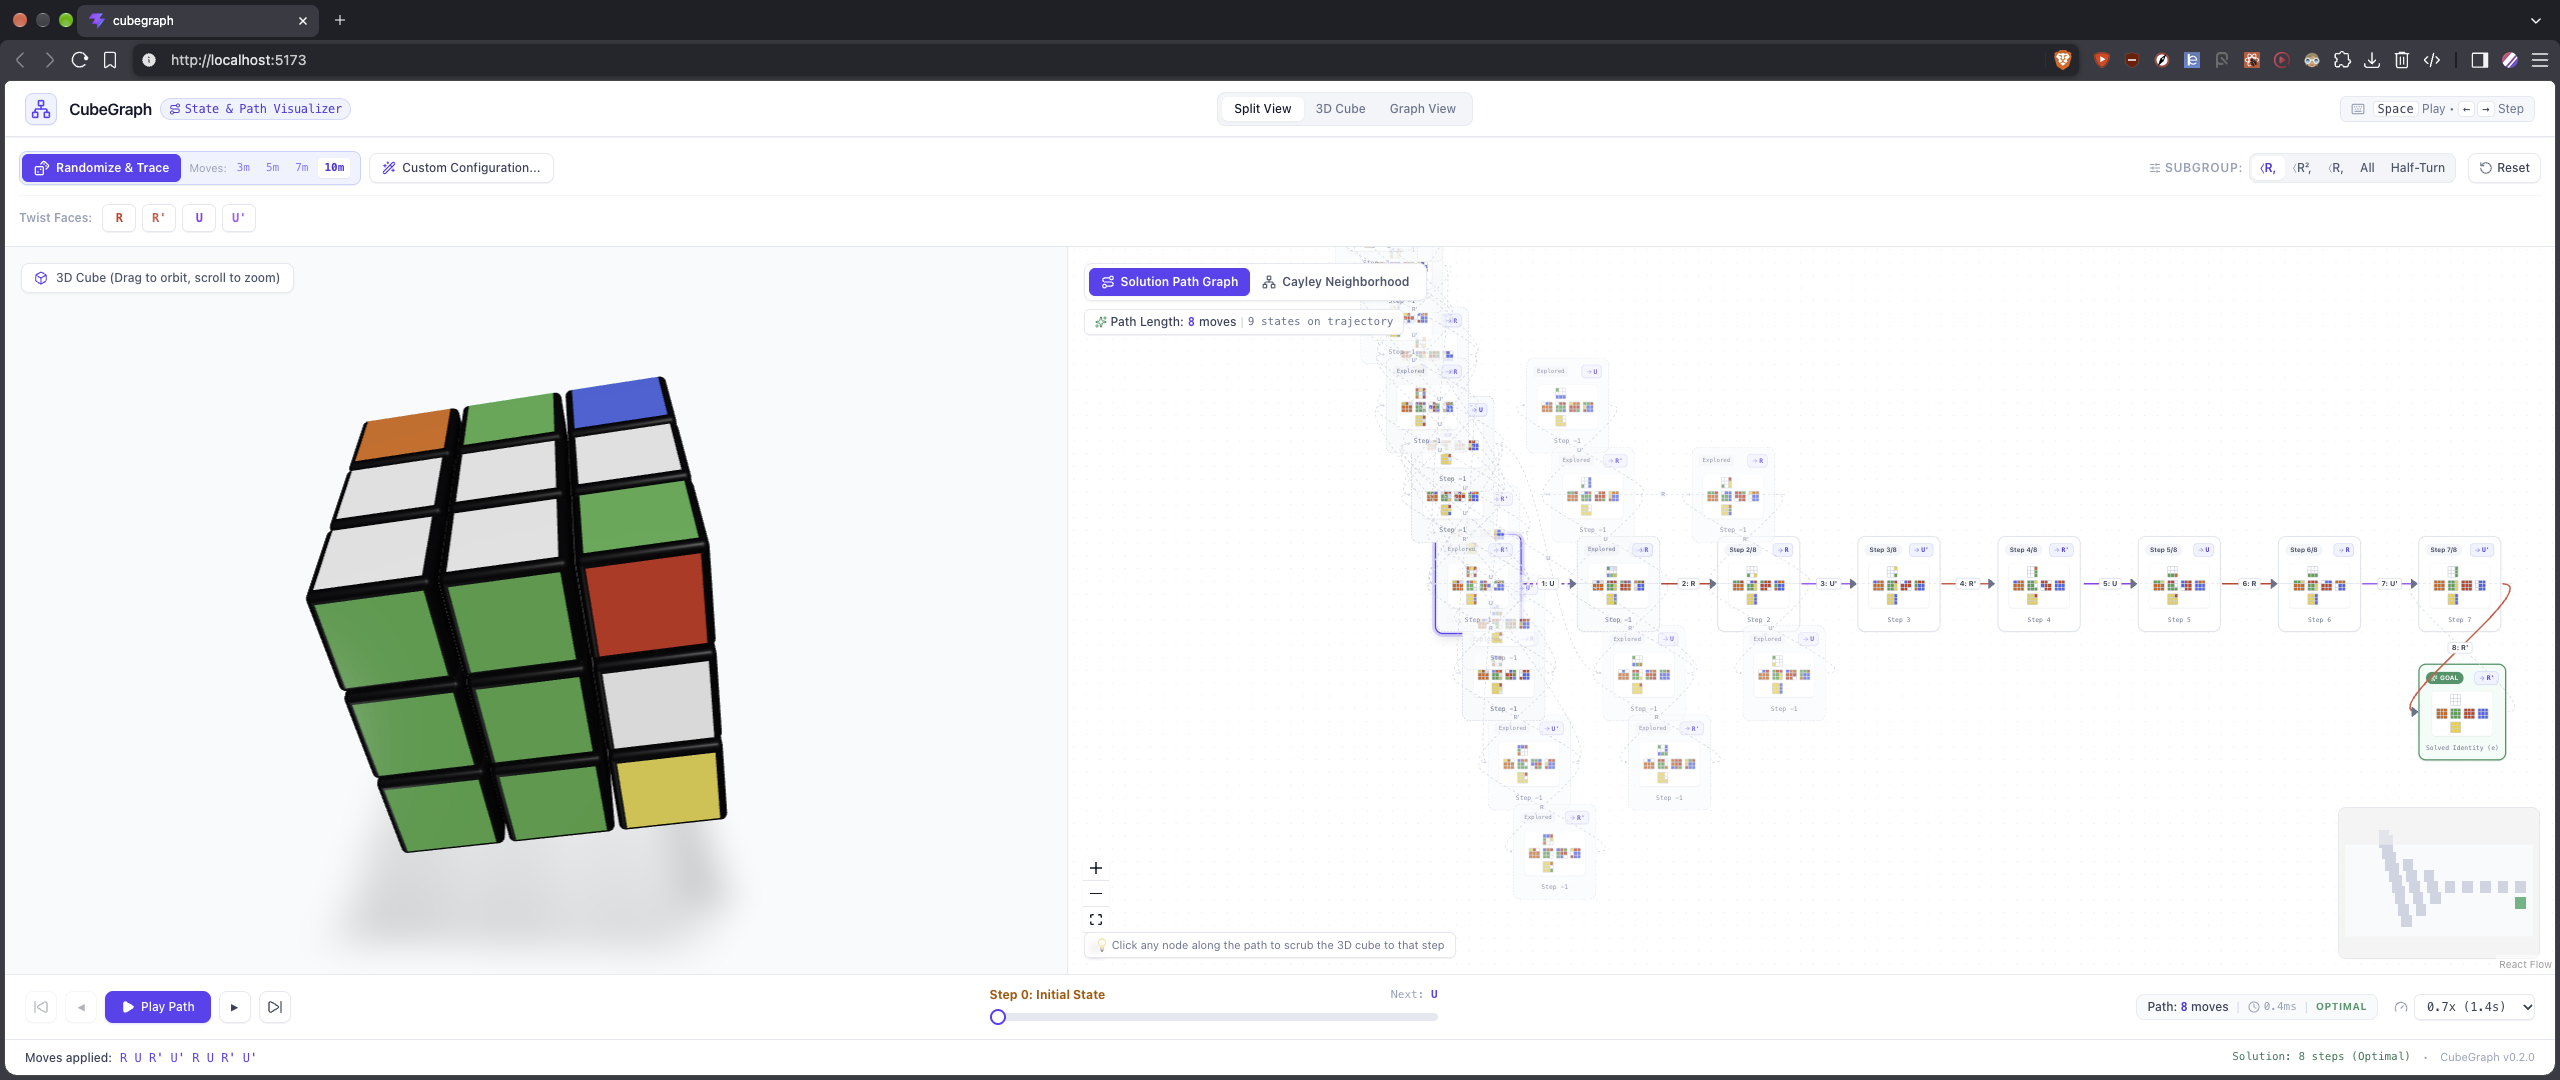Jump to first step icon

(41, 1007)
